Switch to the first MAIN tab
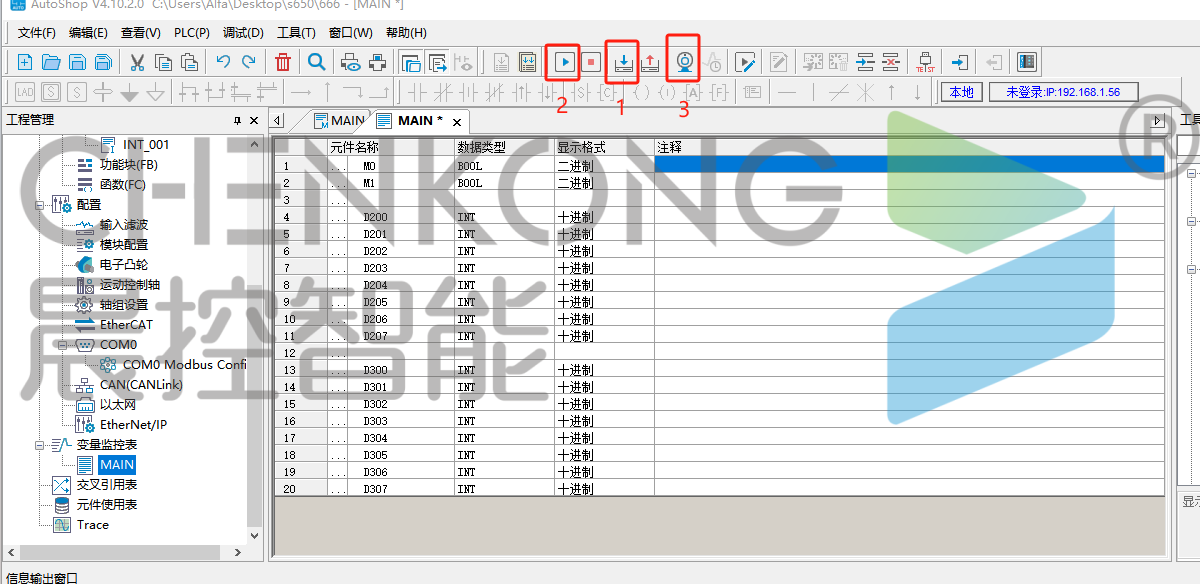The height and width of the screenshot is (584, 1200). click(339, 120)
